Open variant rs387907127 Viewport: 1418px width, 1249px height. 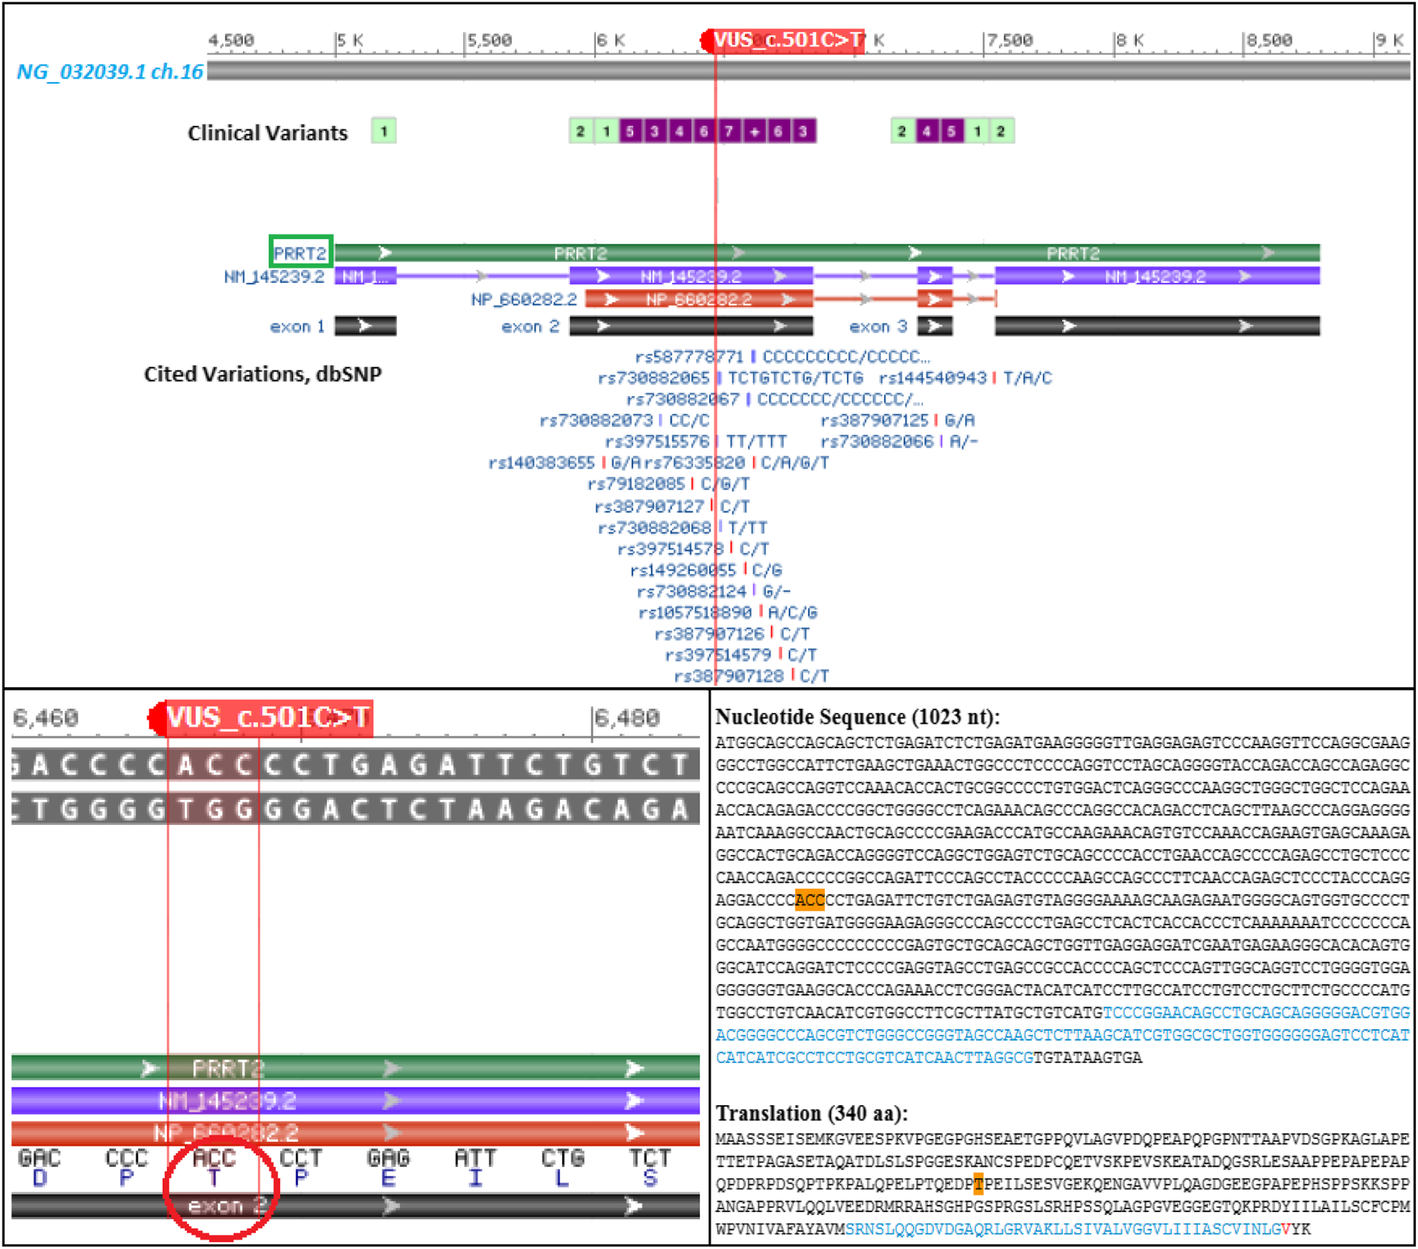coord(649,506)
